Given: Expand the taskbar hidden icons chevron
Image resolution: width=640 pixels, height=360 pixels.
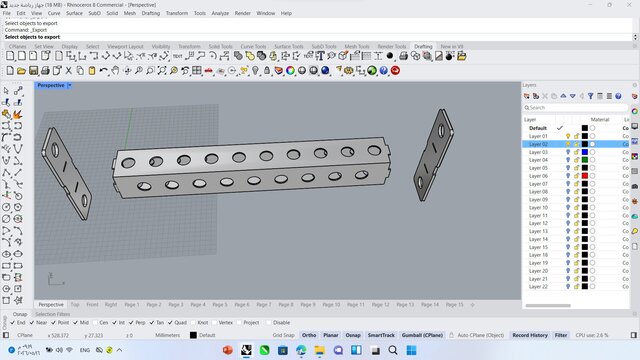Looking at the screenshot, I should click(x=119, y=350).
